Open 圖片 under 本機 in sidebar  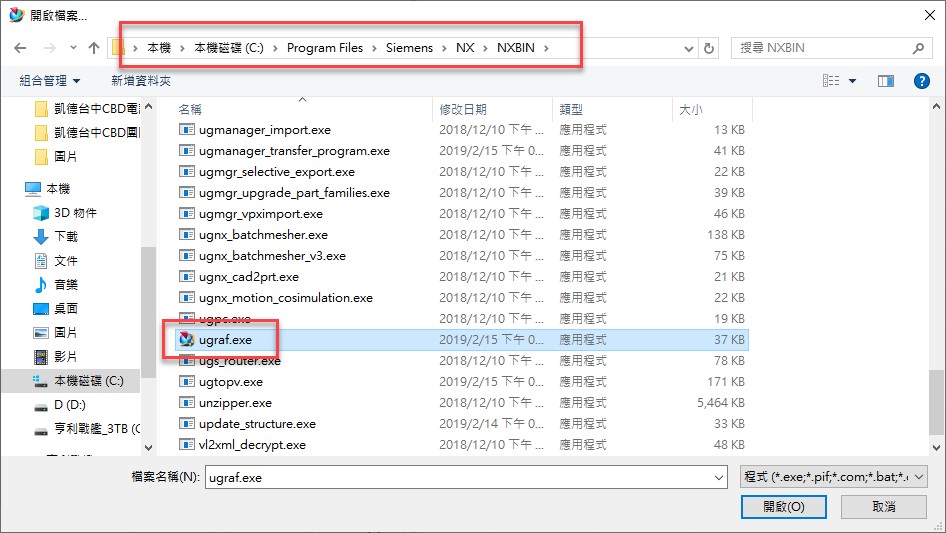[66, 333]
